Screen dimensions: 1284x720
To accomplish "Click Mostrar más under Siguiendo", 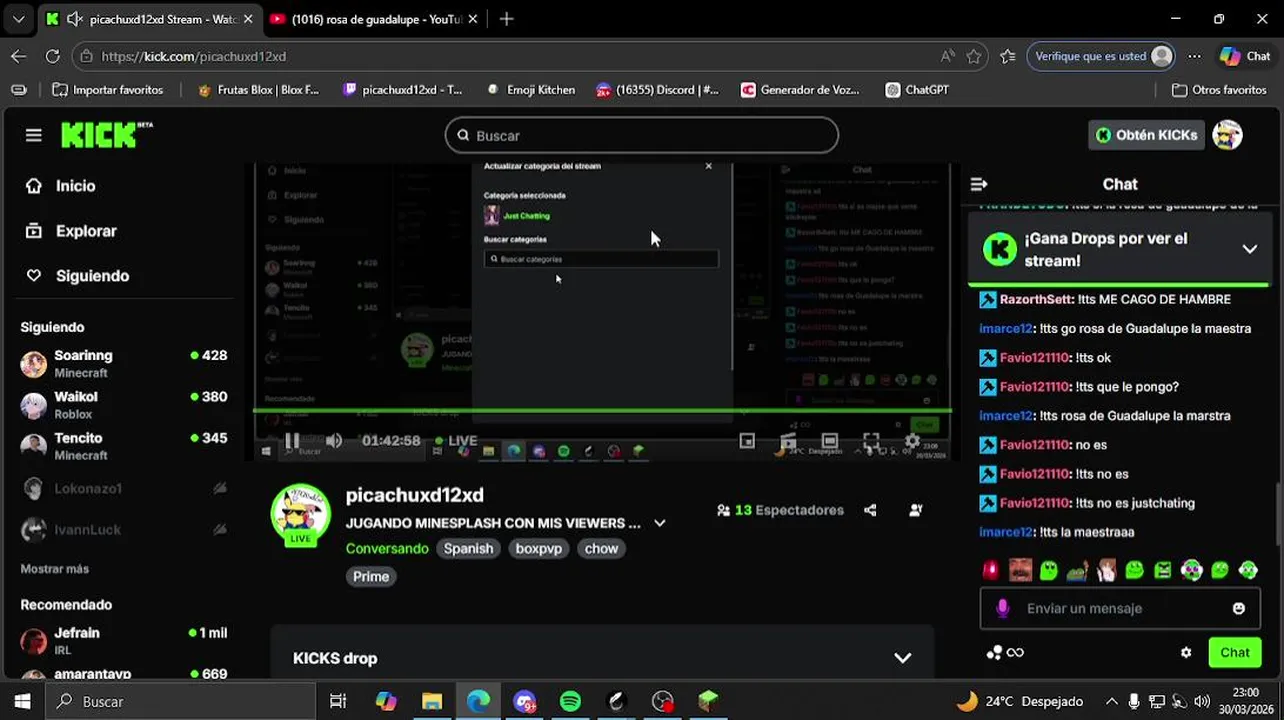I will 55,569.
